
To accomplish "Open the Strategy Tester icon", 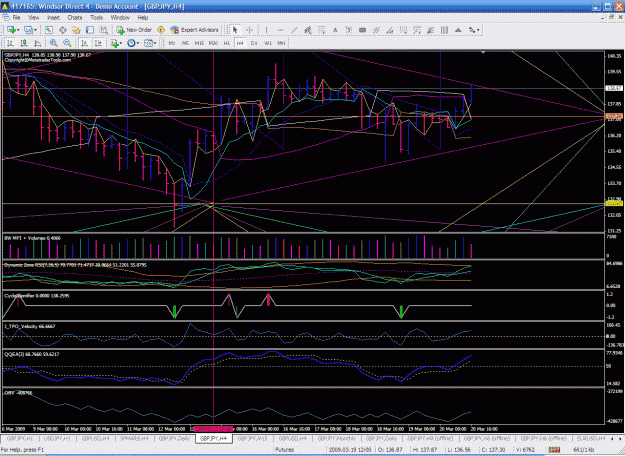I will click(x=104, y=30).
